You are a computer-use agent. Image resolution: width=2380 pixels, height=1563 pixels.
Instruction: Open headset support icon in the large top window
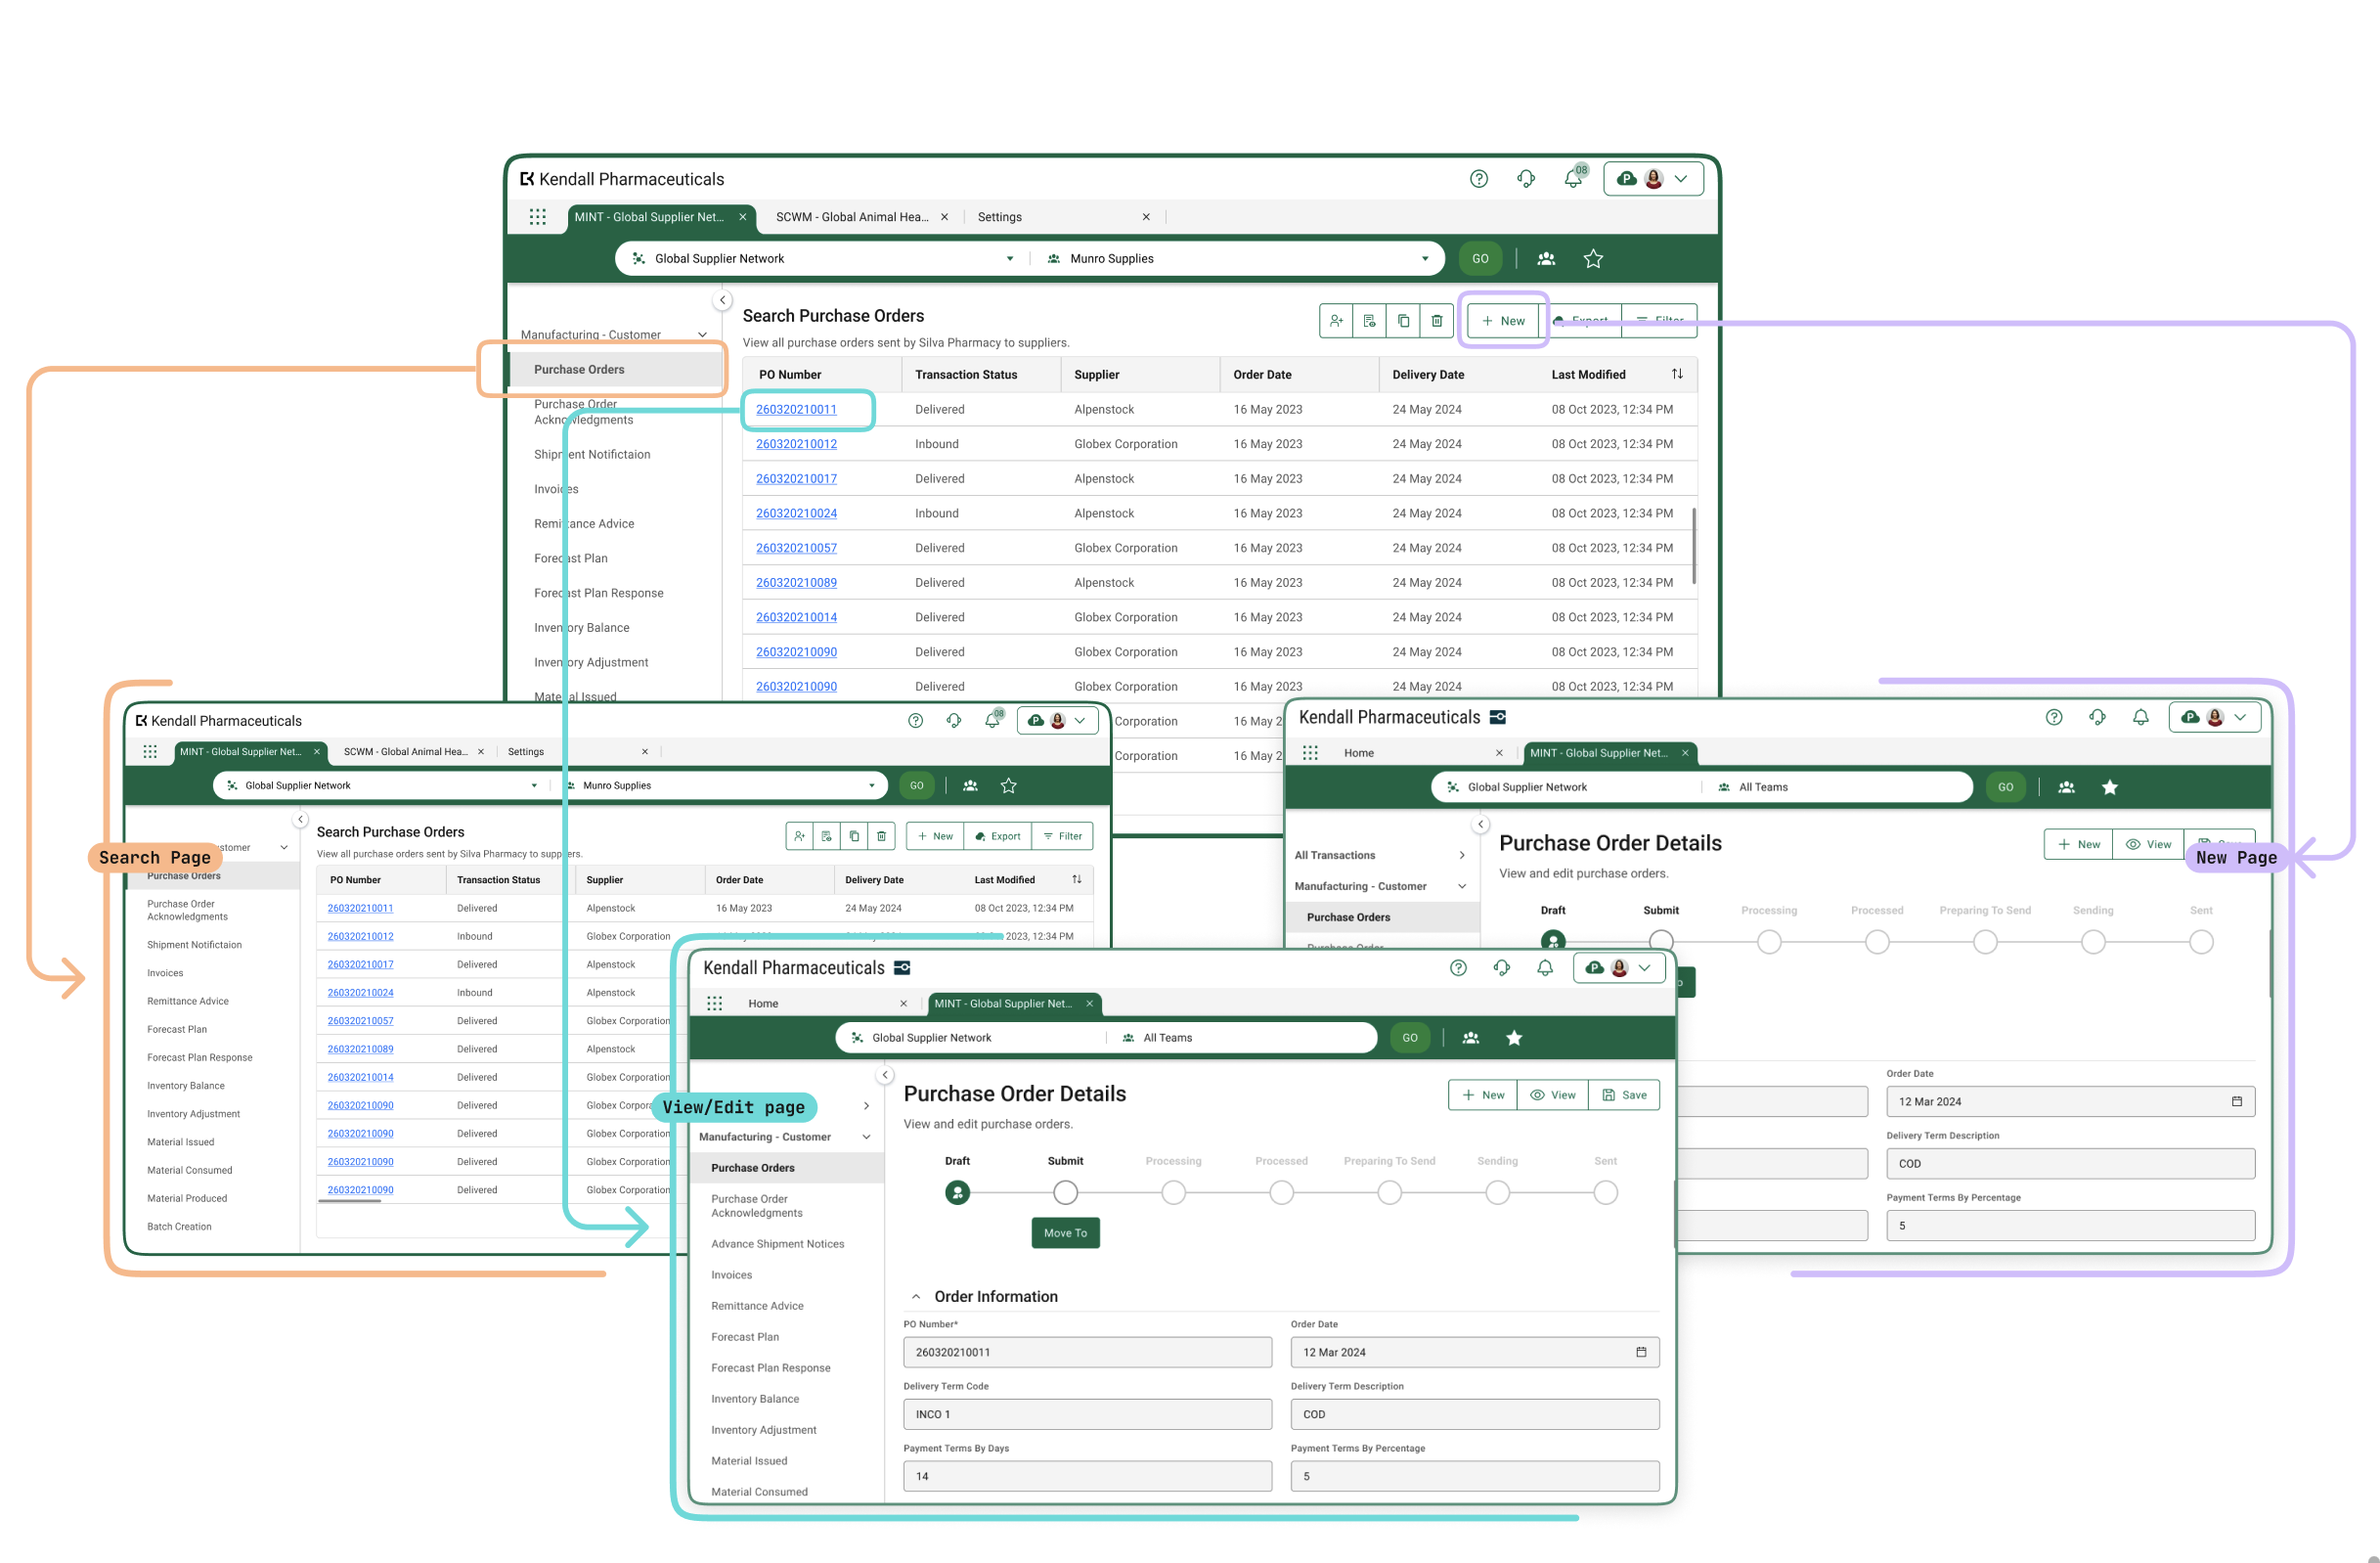(1526, 179)
